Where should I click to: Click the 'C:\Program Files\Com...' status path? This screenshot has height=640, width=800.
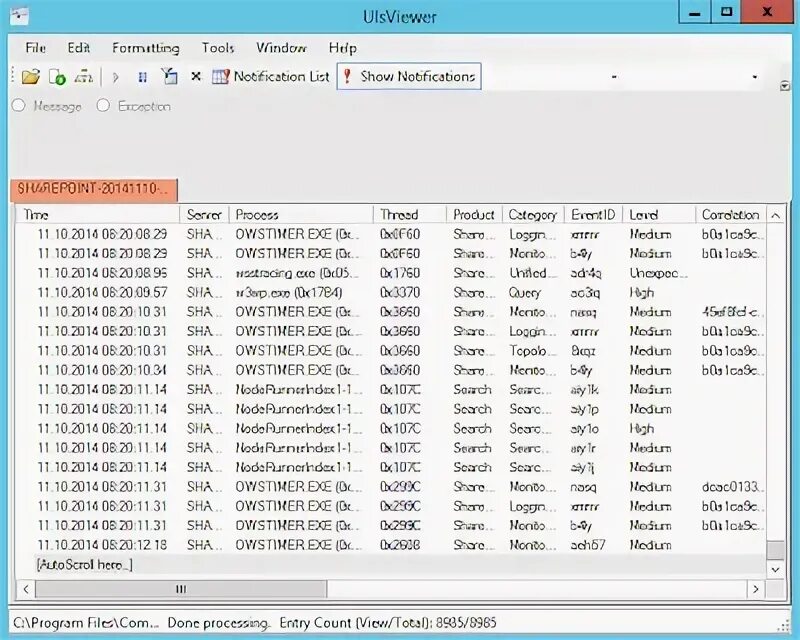[86, 623]
